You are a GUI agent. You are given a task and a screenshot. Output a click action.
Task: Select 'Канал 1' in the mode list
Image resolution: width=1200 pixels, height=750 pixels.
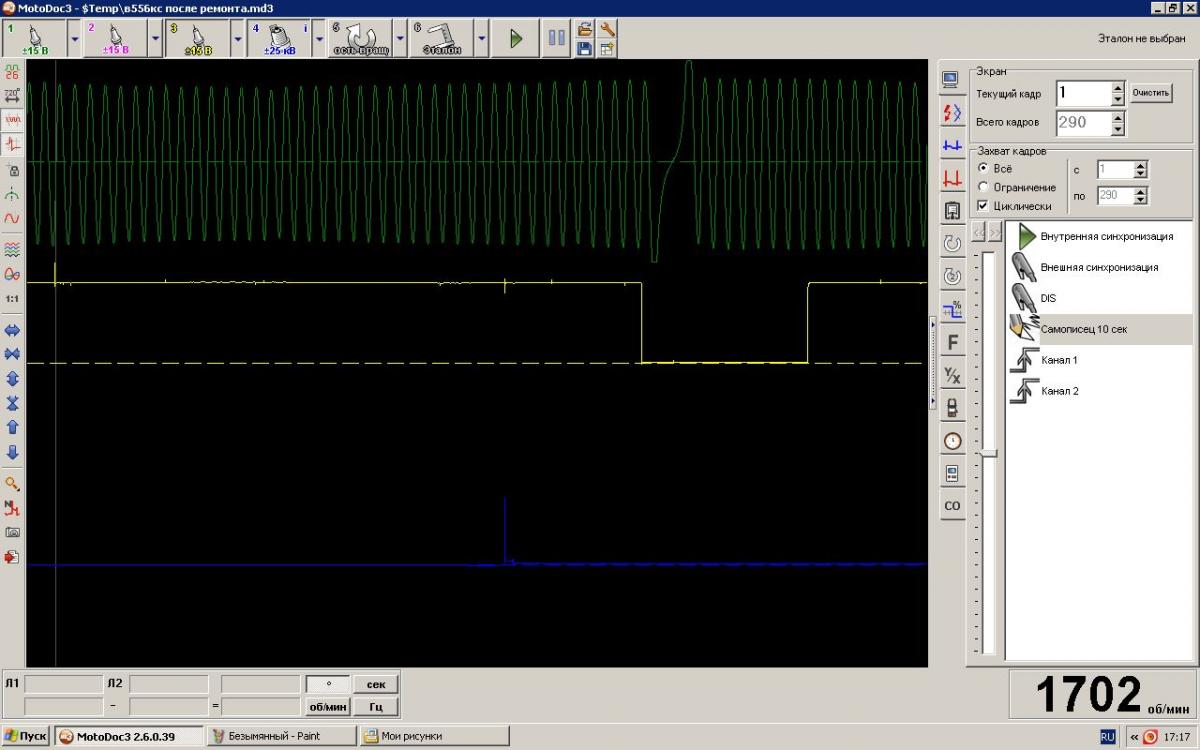[1058, 360]
